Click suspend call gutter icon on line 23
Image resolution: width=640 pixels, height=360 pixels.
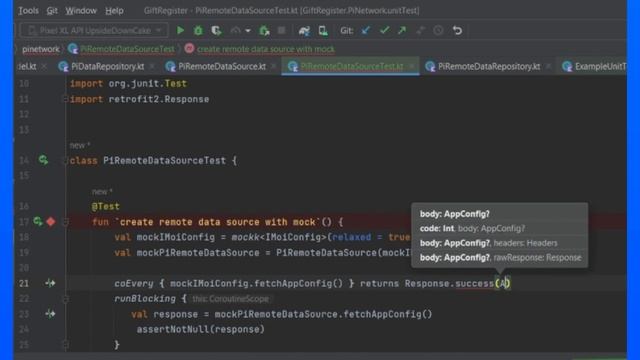coord(50,314)
